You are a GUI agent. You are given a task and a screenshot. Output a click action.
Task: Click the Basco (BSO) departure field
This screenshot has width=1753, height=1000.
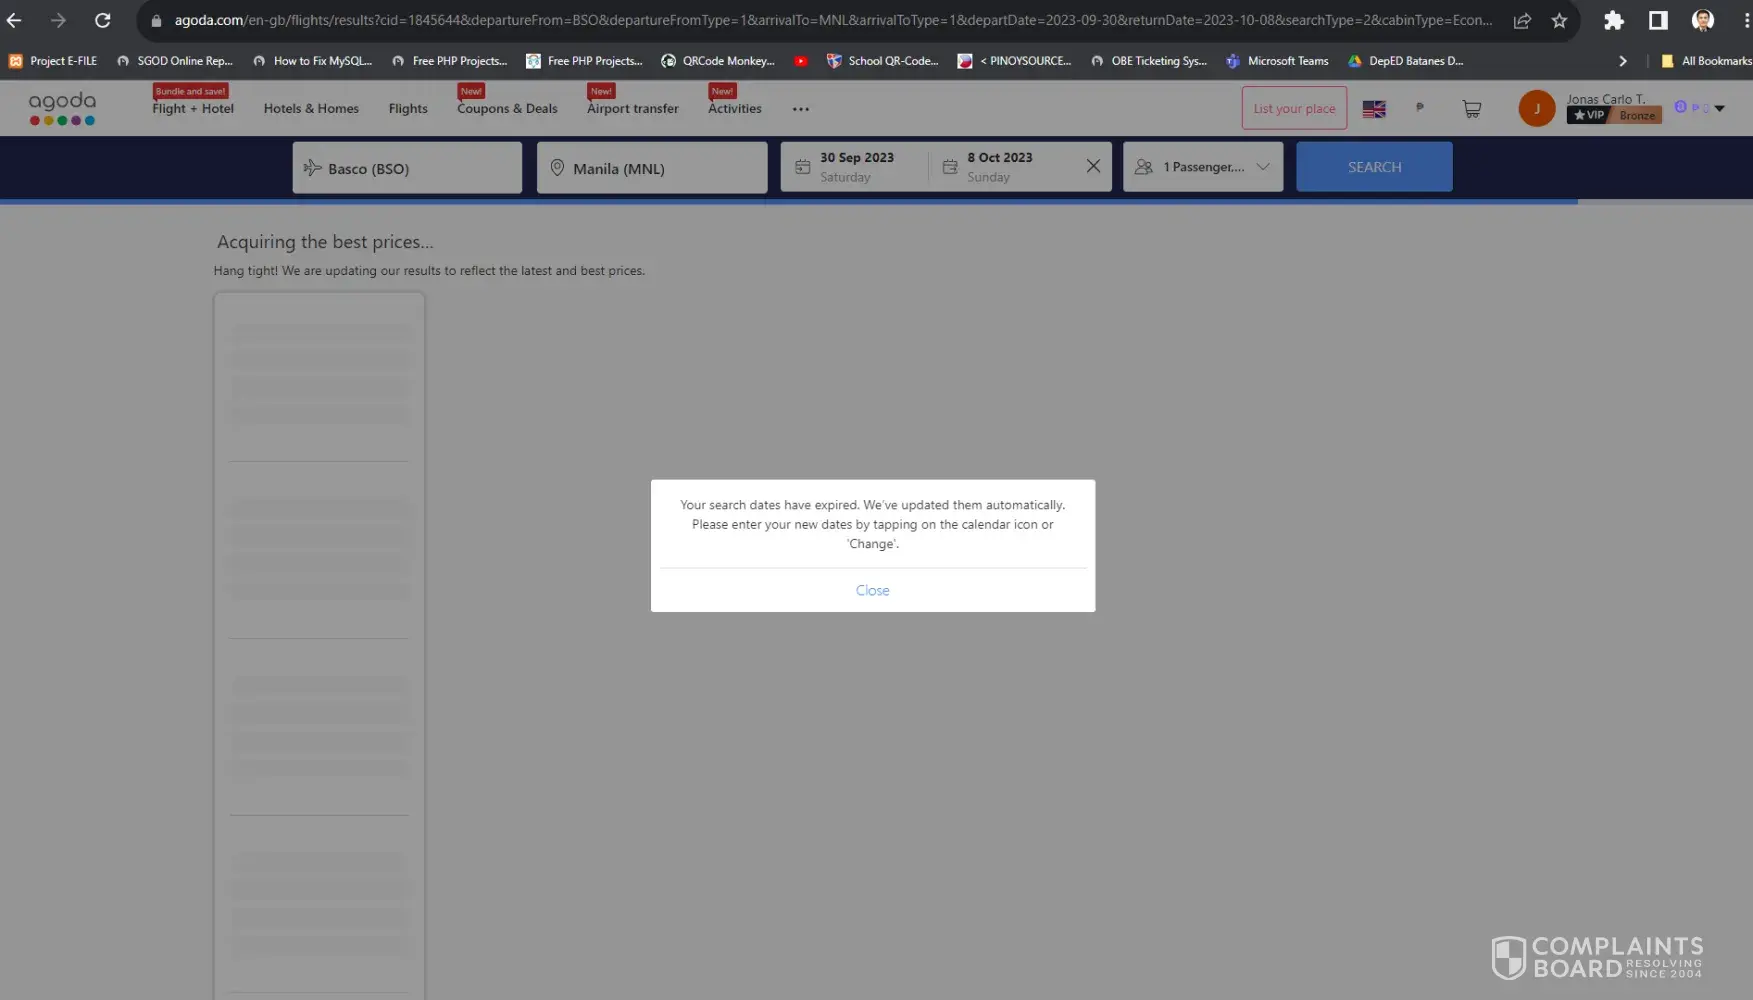click(407, 168)
